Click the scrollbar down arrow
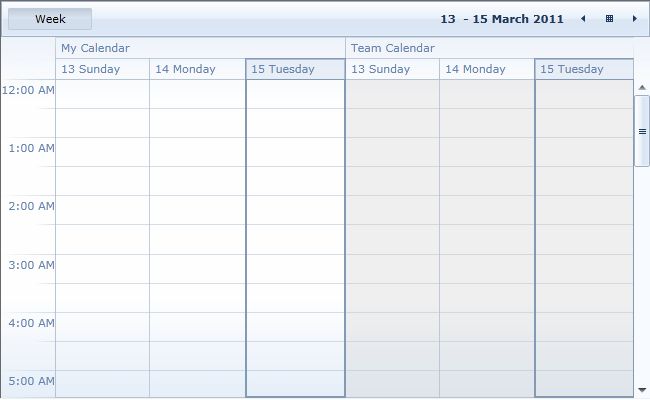650x400 pixels. coord(642,389)
